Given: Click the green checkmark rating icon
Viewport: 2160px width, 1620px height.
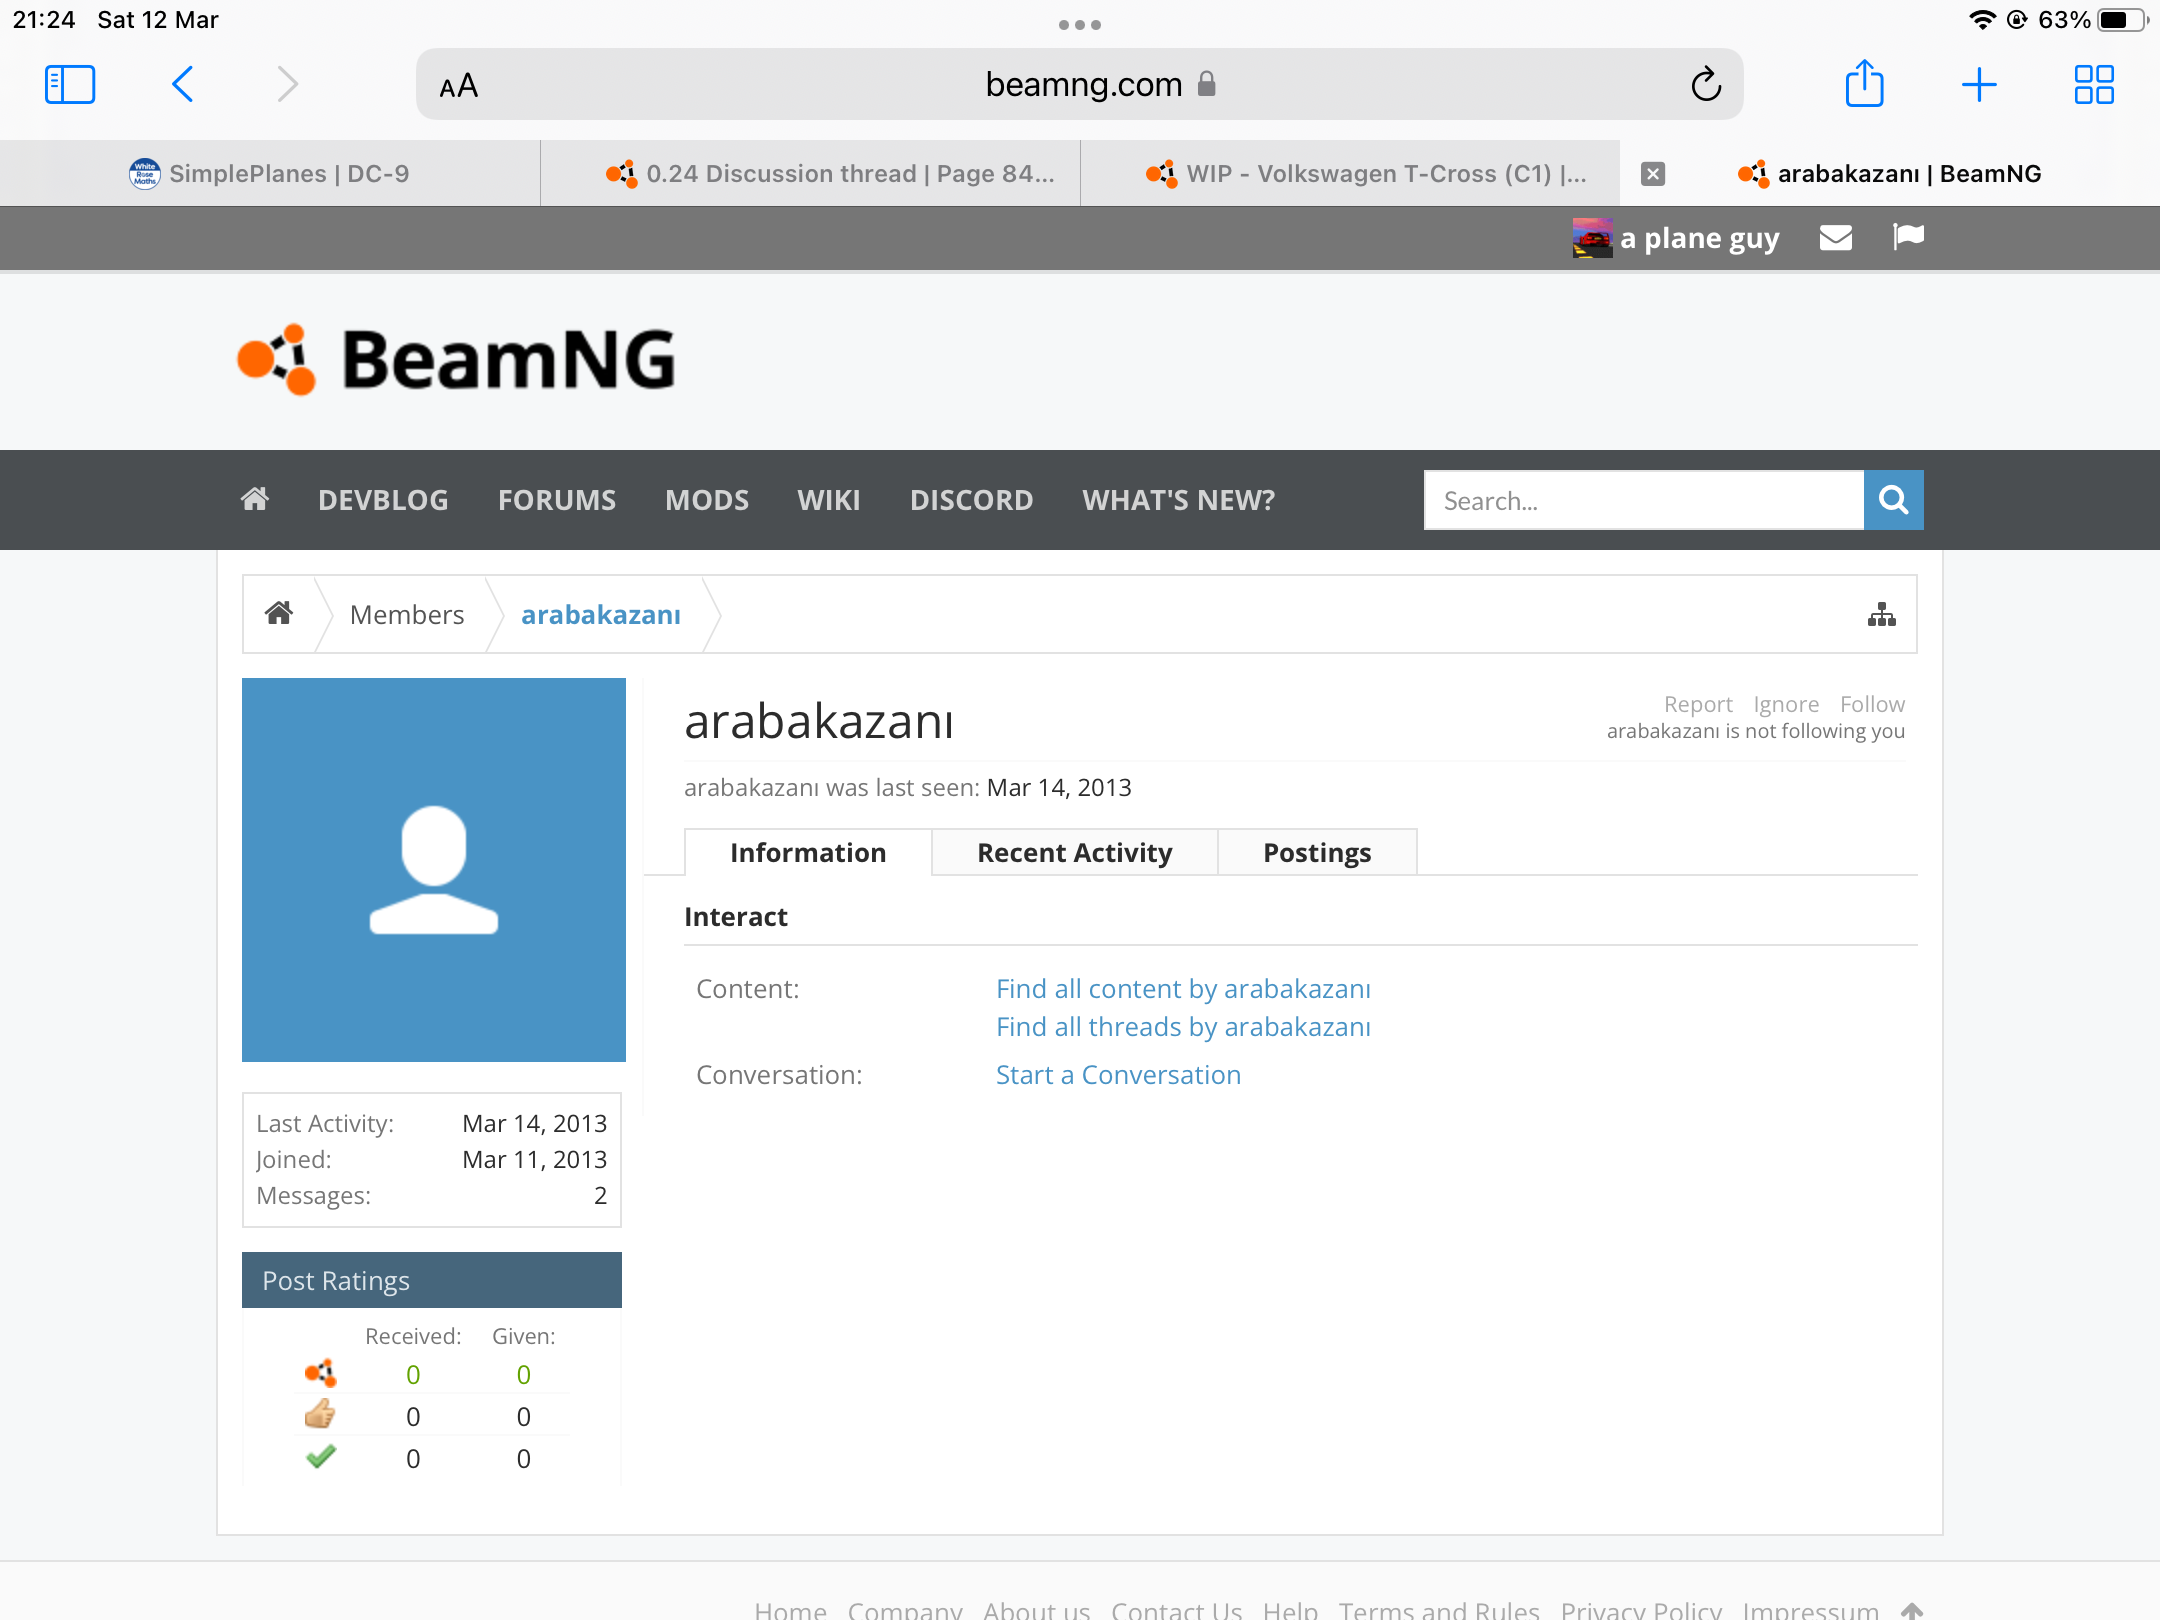Looking at the screenshot, I should click(x=321, y=1457).
